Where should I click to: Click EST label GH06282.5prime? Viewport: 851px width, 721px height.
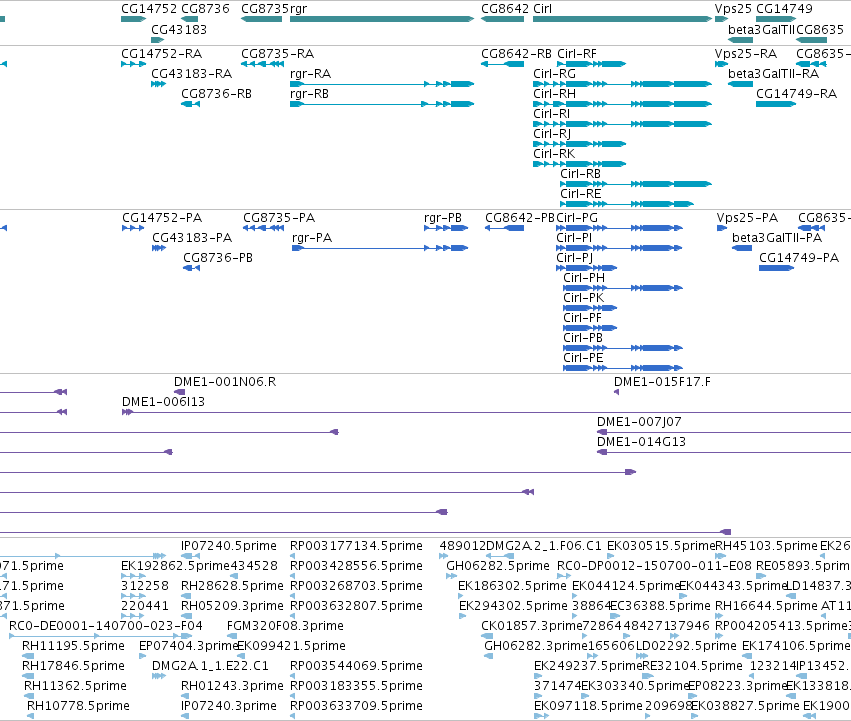point(498,566)
